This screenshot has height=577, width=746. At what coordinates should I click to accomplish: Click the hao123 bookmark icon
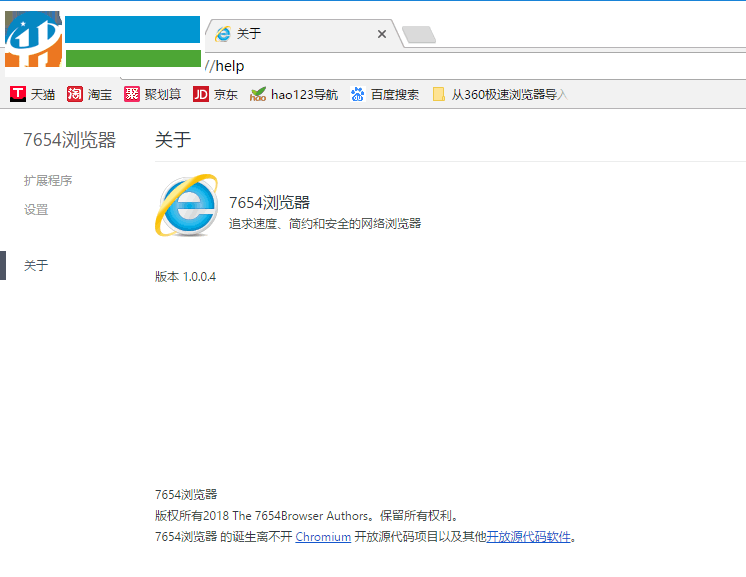click(257, 94)
